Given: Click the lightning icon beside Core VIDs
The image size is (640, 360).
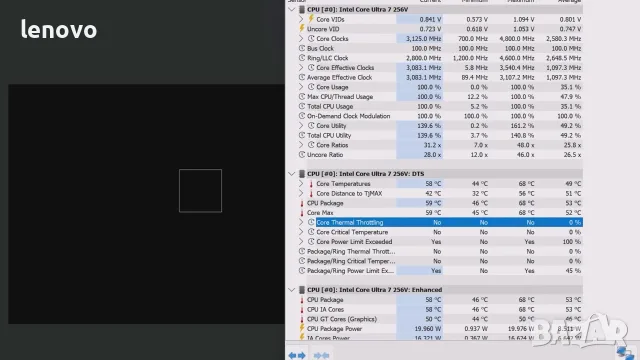Looking at the screenshot, I should point(311,19).
